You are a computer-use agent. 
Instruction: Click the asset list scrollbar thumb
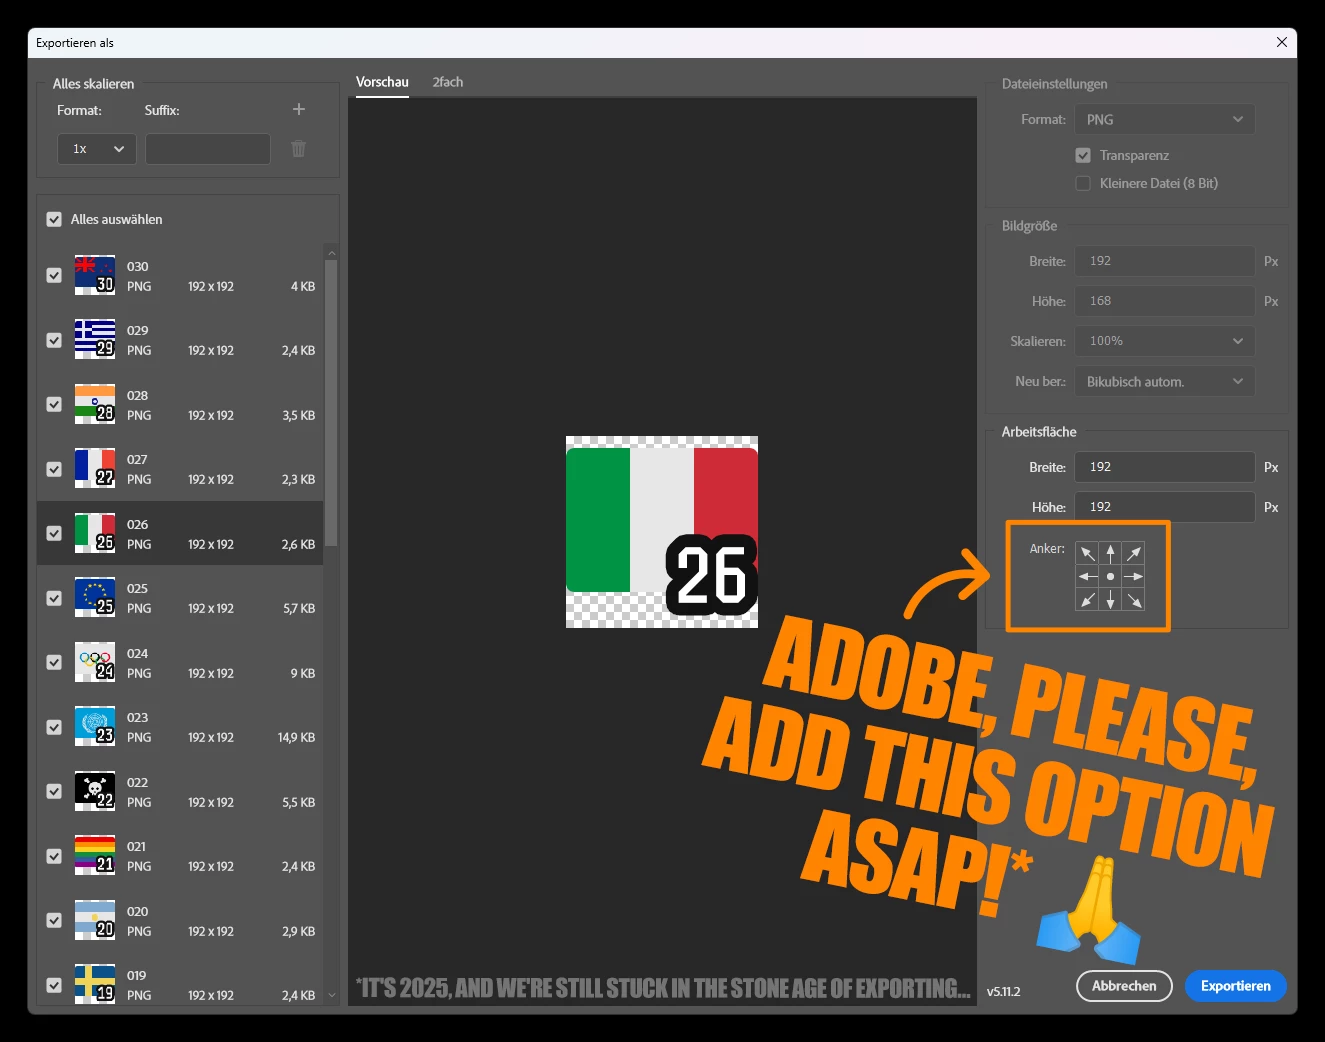coord(331,403)
